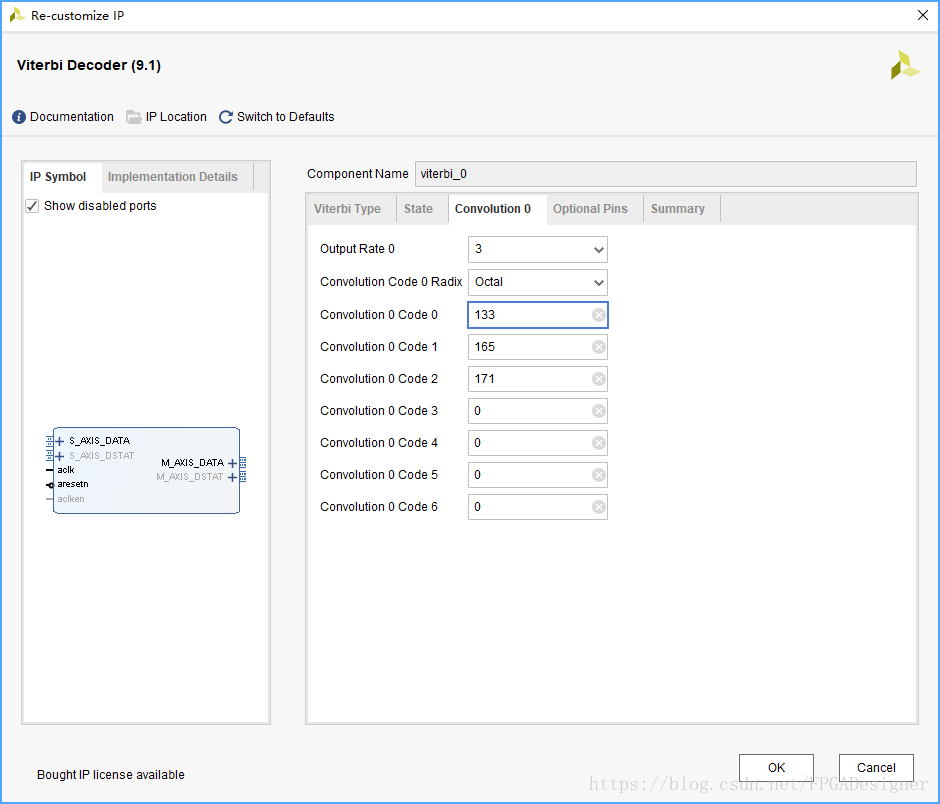Clear the Convolution 0 Code 0 field
The image size is (940, 804).
click(598, 315)
